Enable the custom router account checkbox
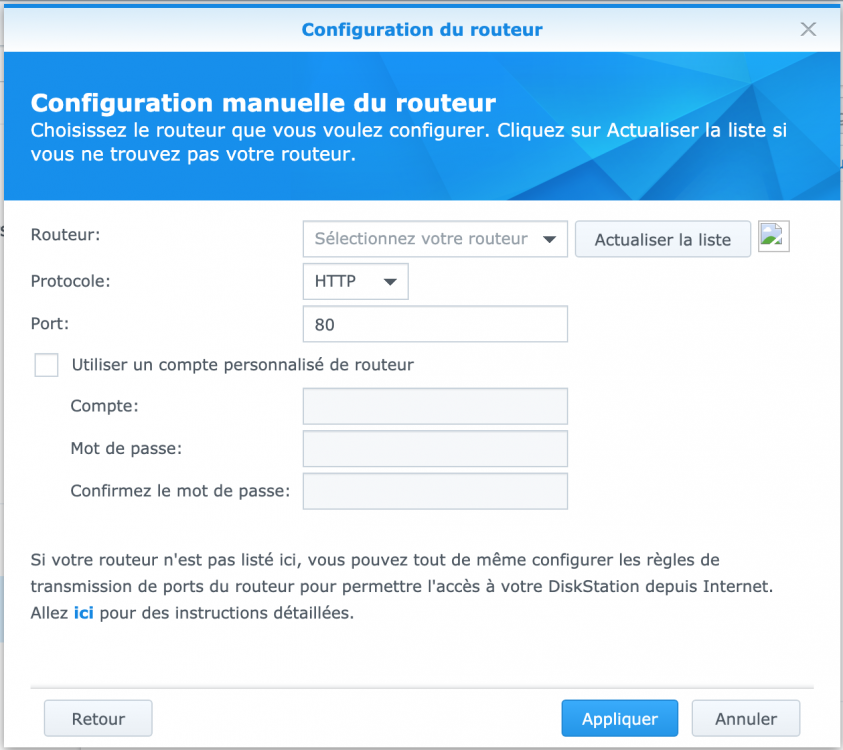This screenshot has width=843, height=750. [47, 365]
